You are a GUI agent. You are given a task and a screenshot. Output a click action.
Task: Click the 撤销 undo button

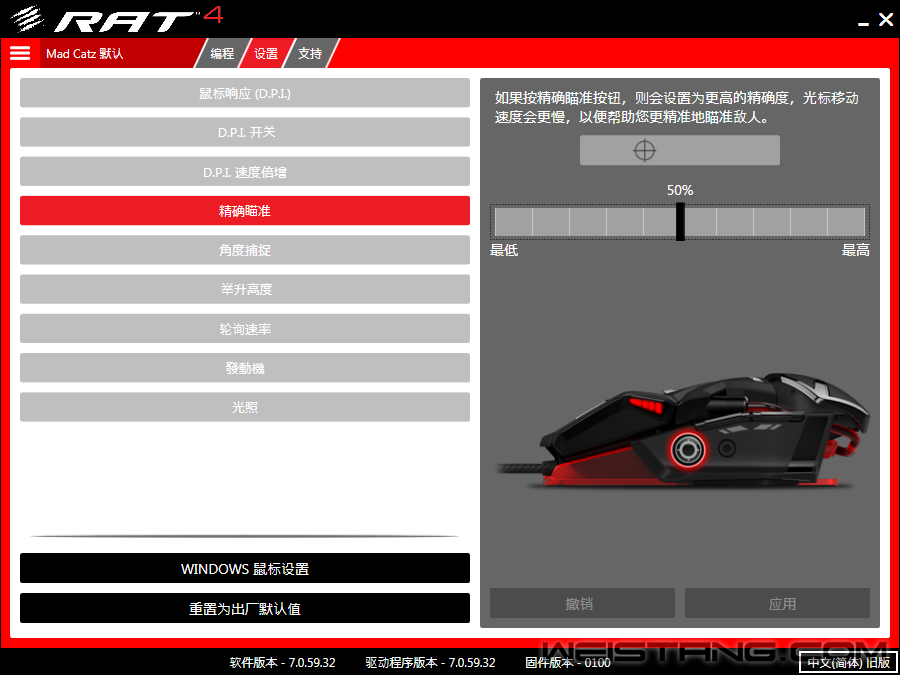(x=582, y=603)
